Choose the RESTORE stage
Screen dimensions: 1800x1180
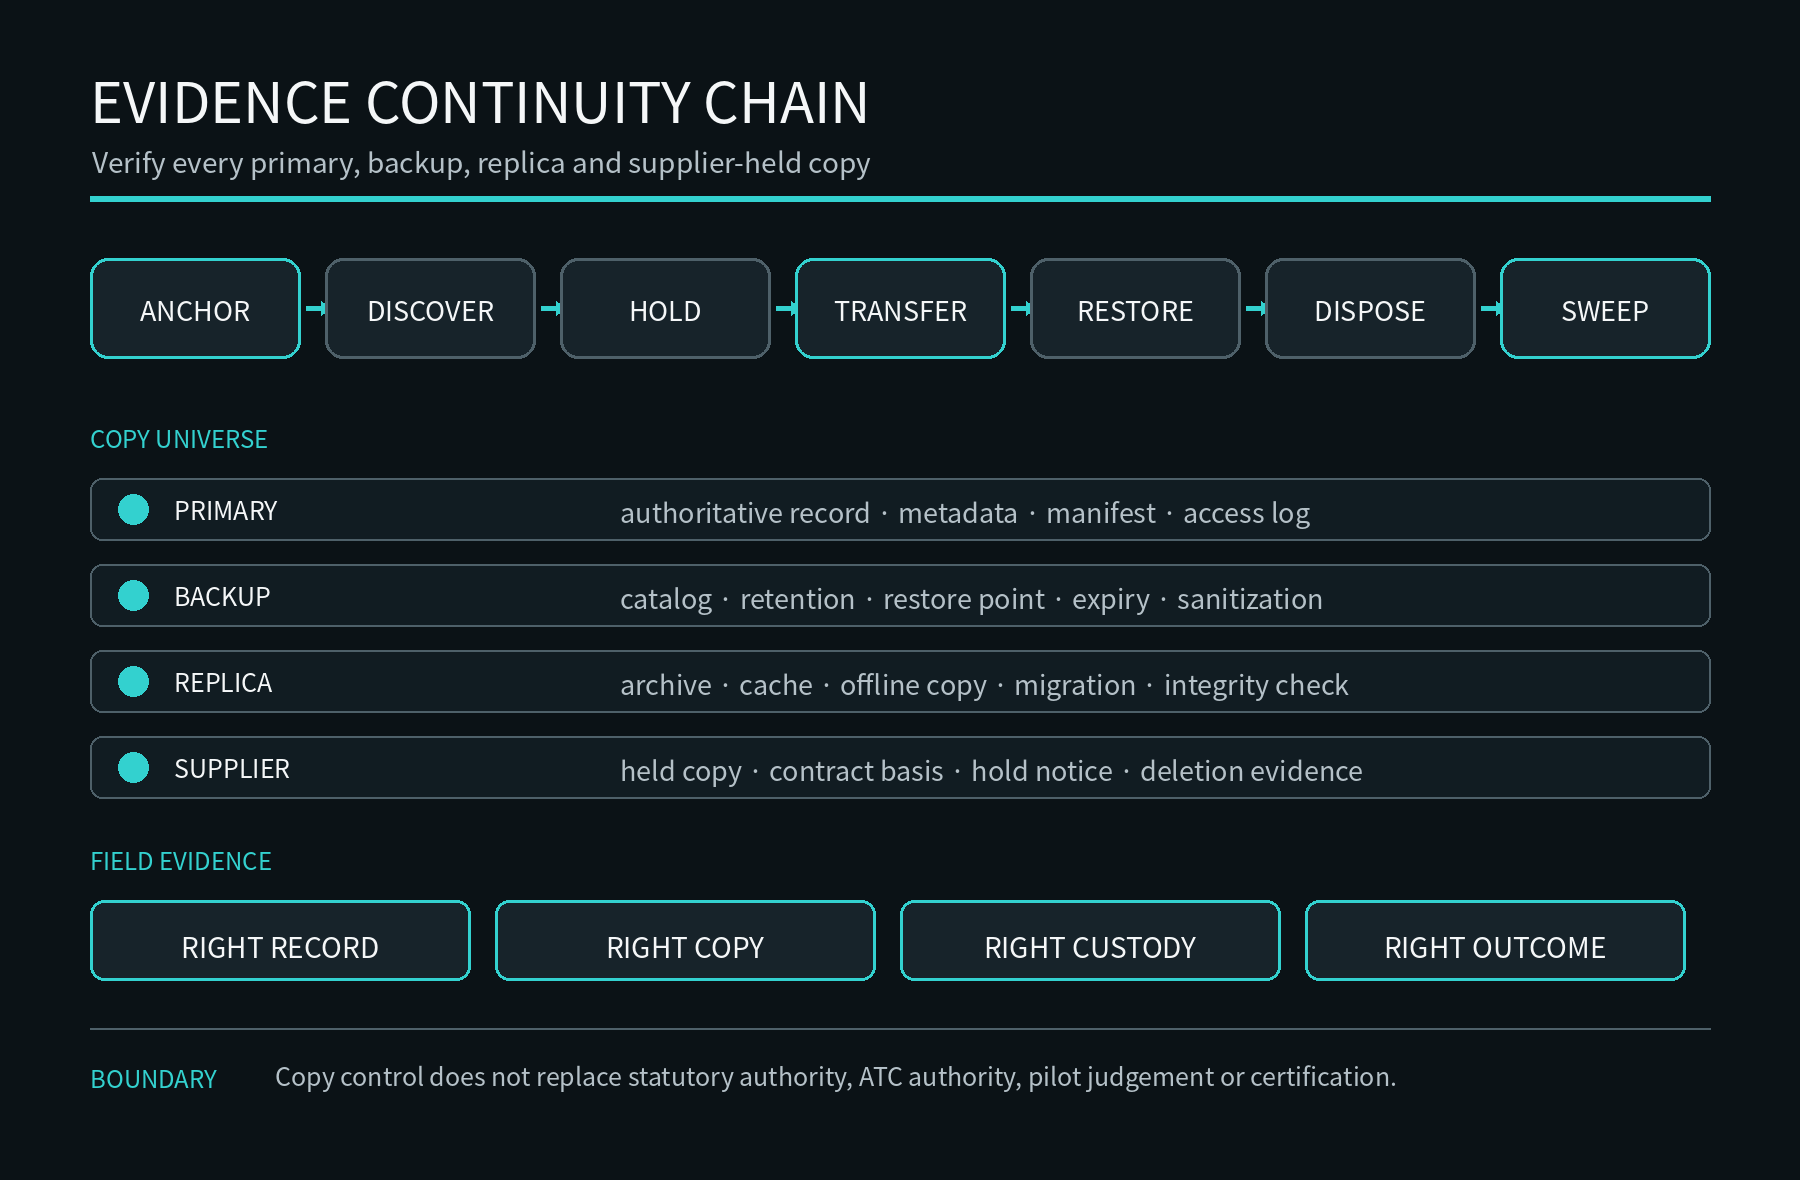click(1135, 309)
